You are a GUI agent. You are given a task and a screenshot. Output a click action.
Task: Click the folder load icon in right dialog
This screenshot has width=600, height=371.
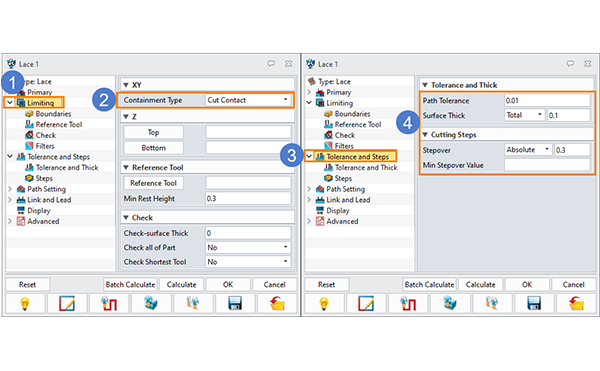tap(576, 304)
